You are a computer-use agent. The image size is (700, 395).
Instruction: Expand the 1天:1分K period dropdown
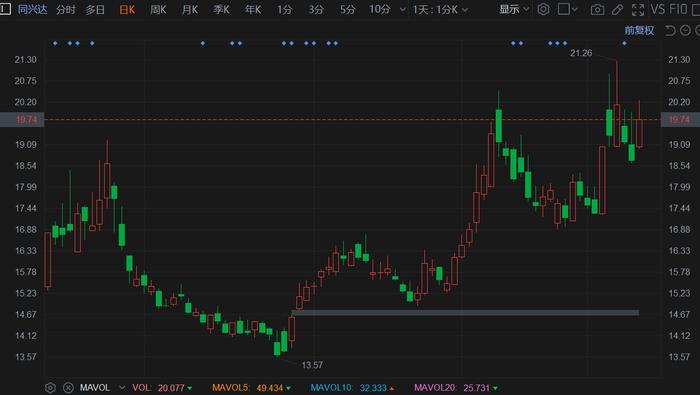(440, 9)
